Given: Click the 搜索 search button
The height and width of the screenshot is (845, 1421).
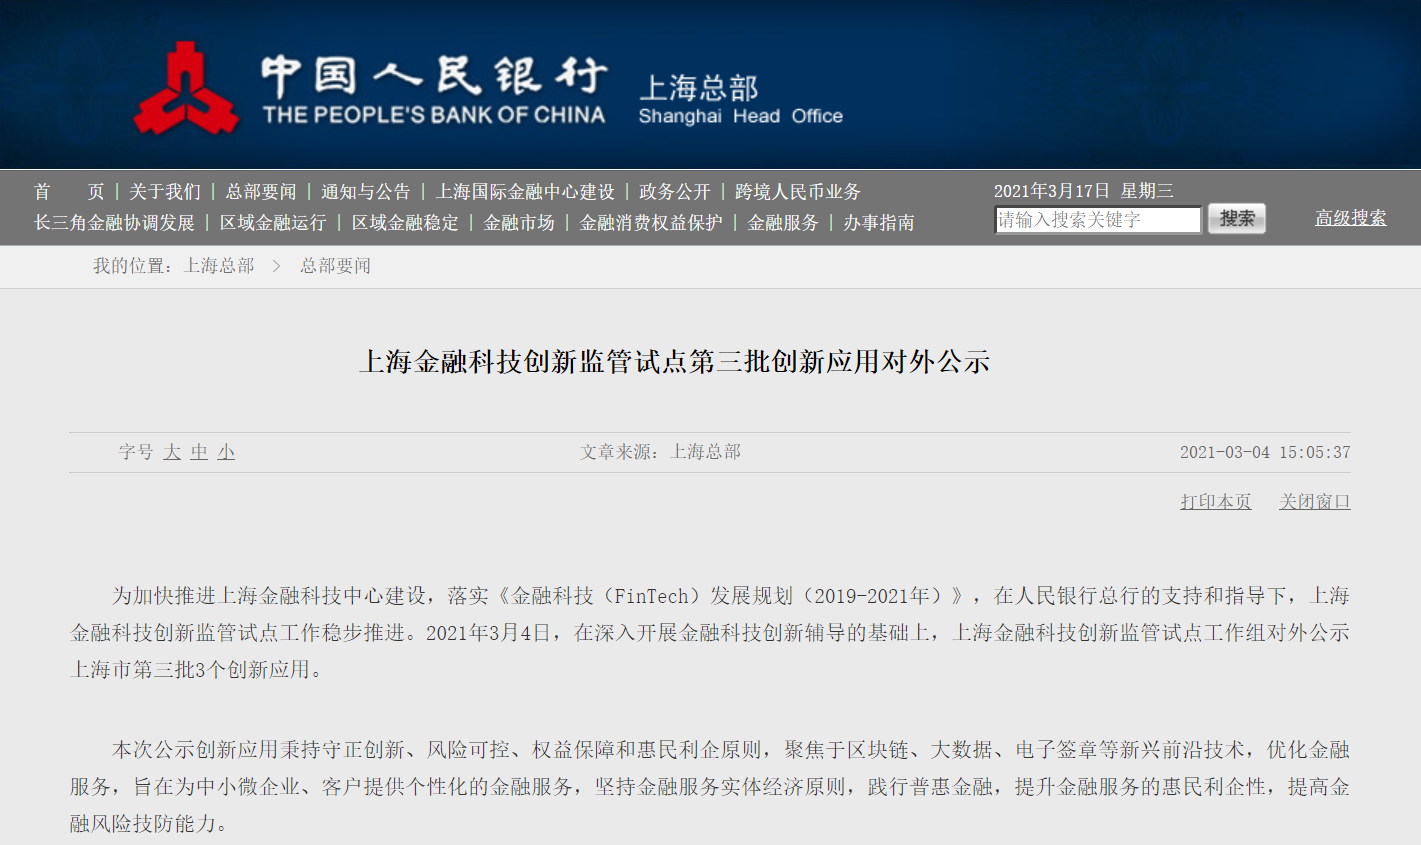Looking at the screenshot, I should pos(1236,218).
